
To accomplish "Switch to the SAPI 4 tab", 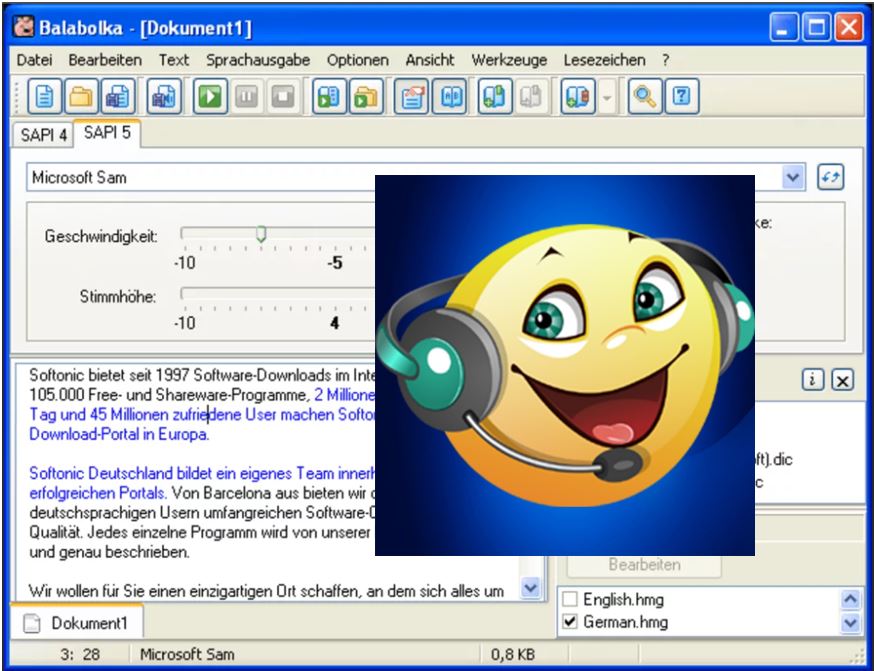I will point(43,135).
